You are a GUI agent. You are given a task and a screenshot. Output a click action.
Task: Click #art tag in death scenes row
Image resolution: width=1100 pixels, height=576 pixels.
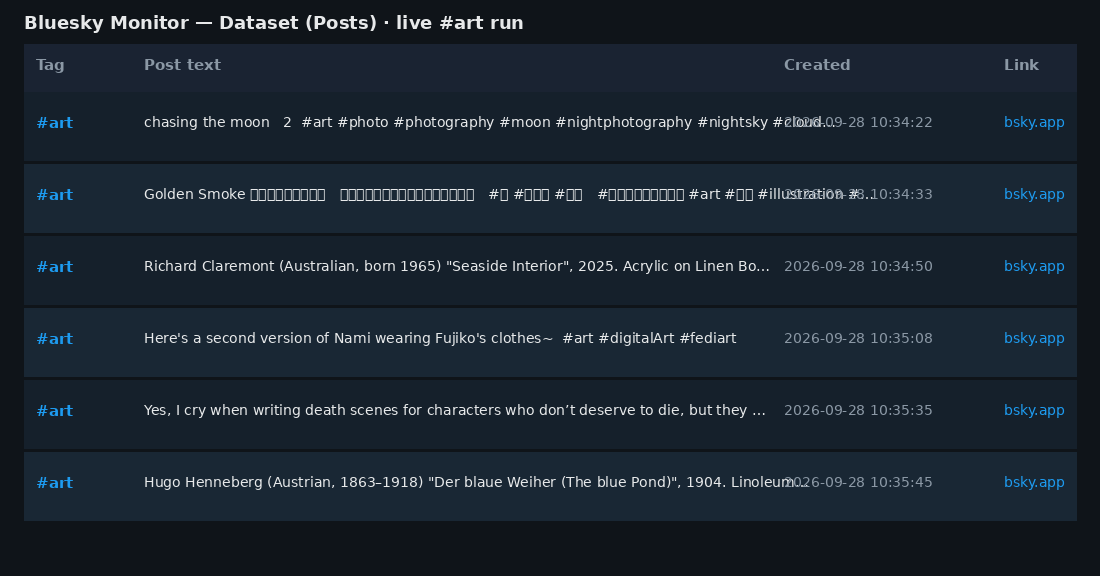[x=55, y=411]
